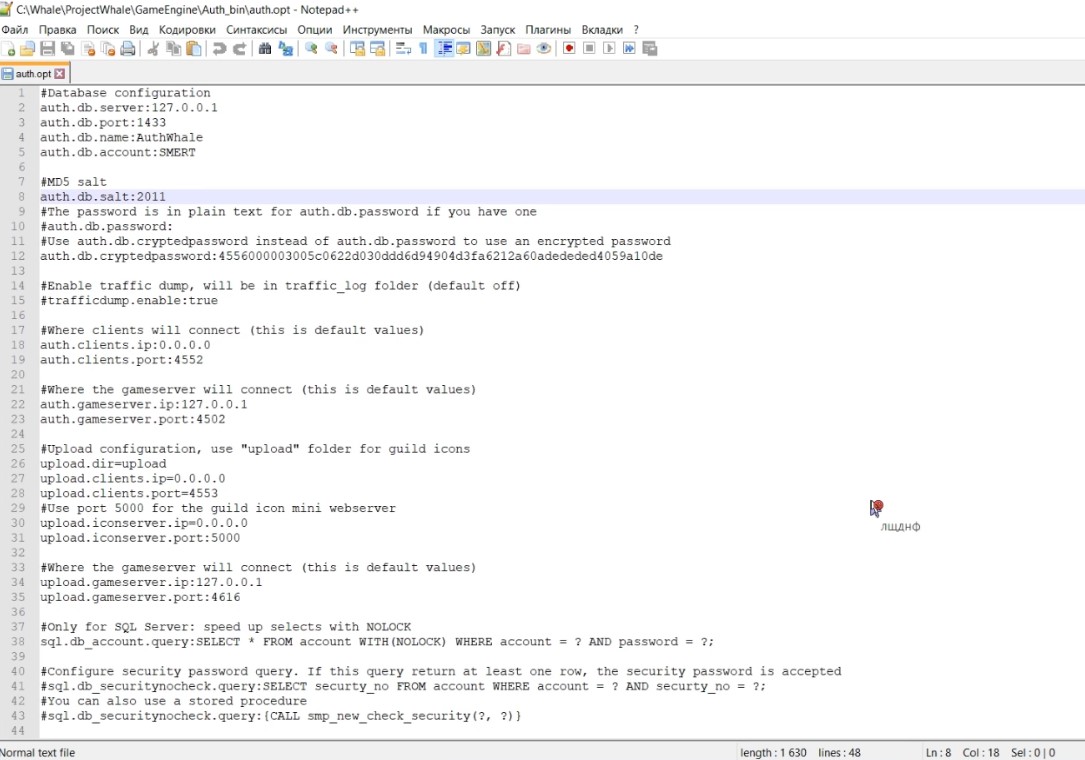Click the Close document toolbar icon
1085x760 pixels.
pos(88,48)
